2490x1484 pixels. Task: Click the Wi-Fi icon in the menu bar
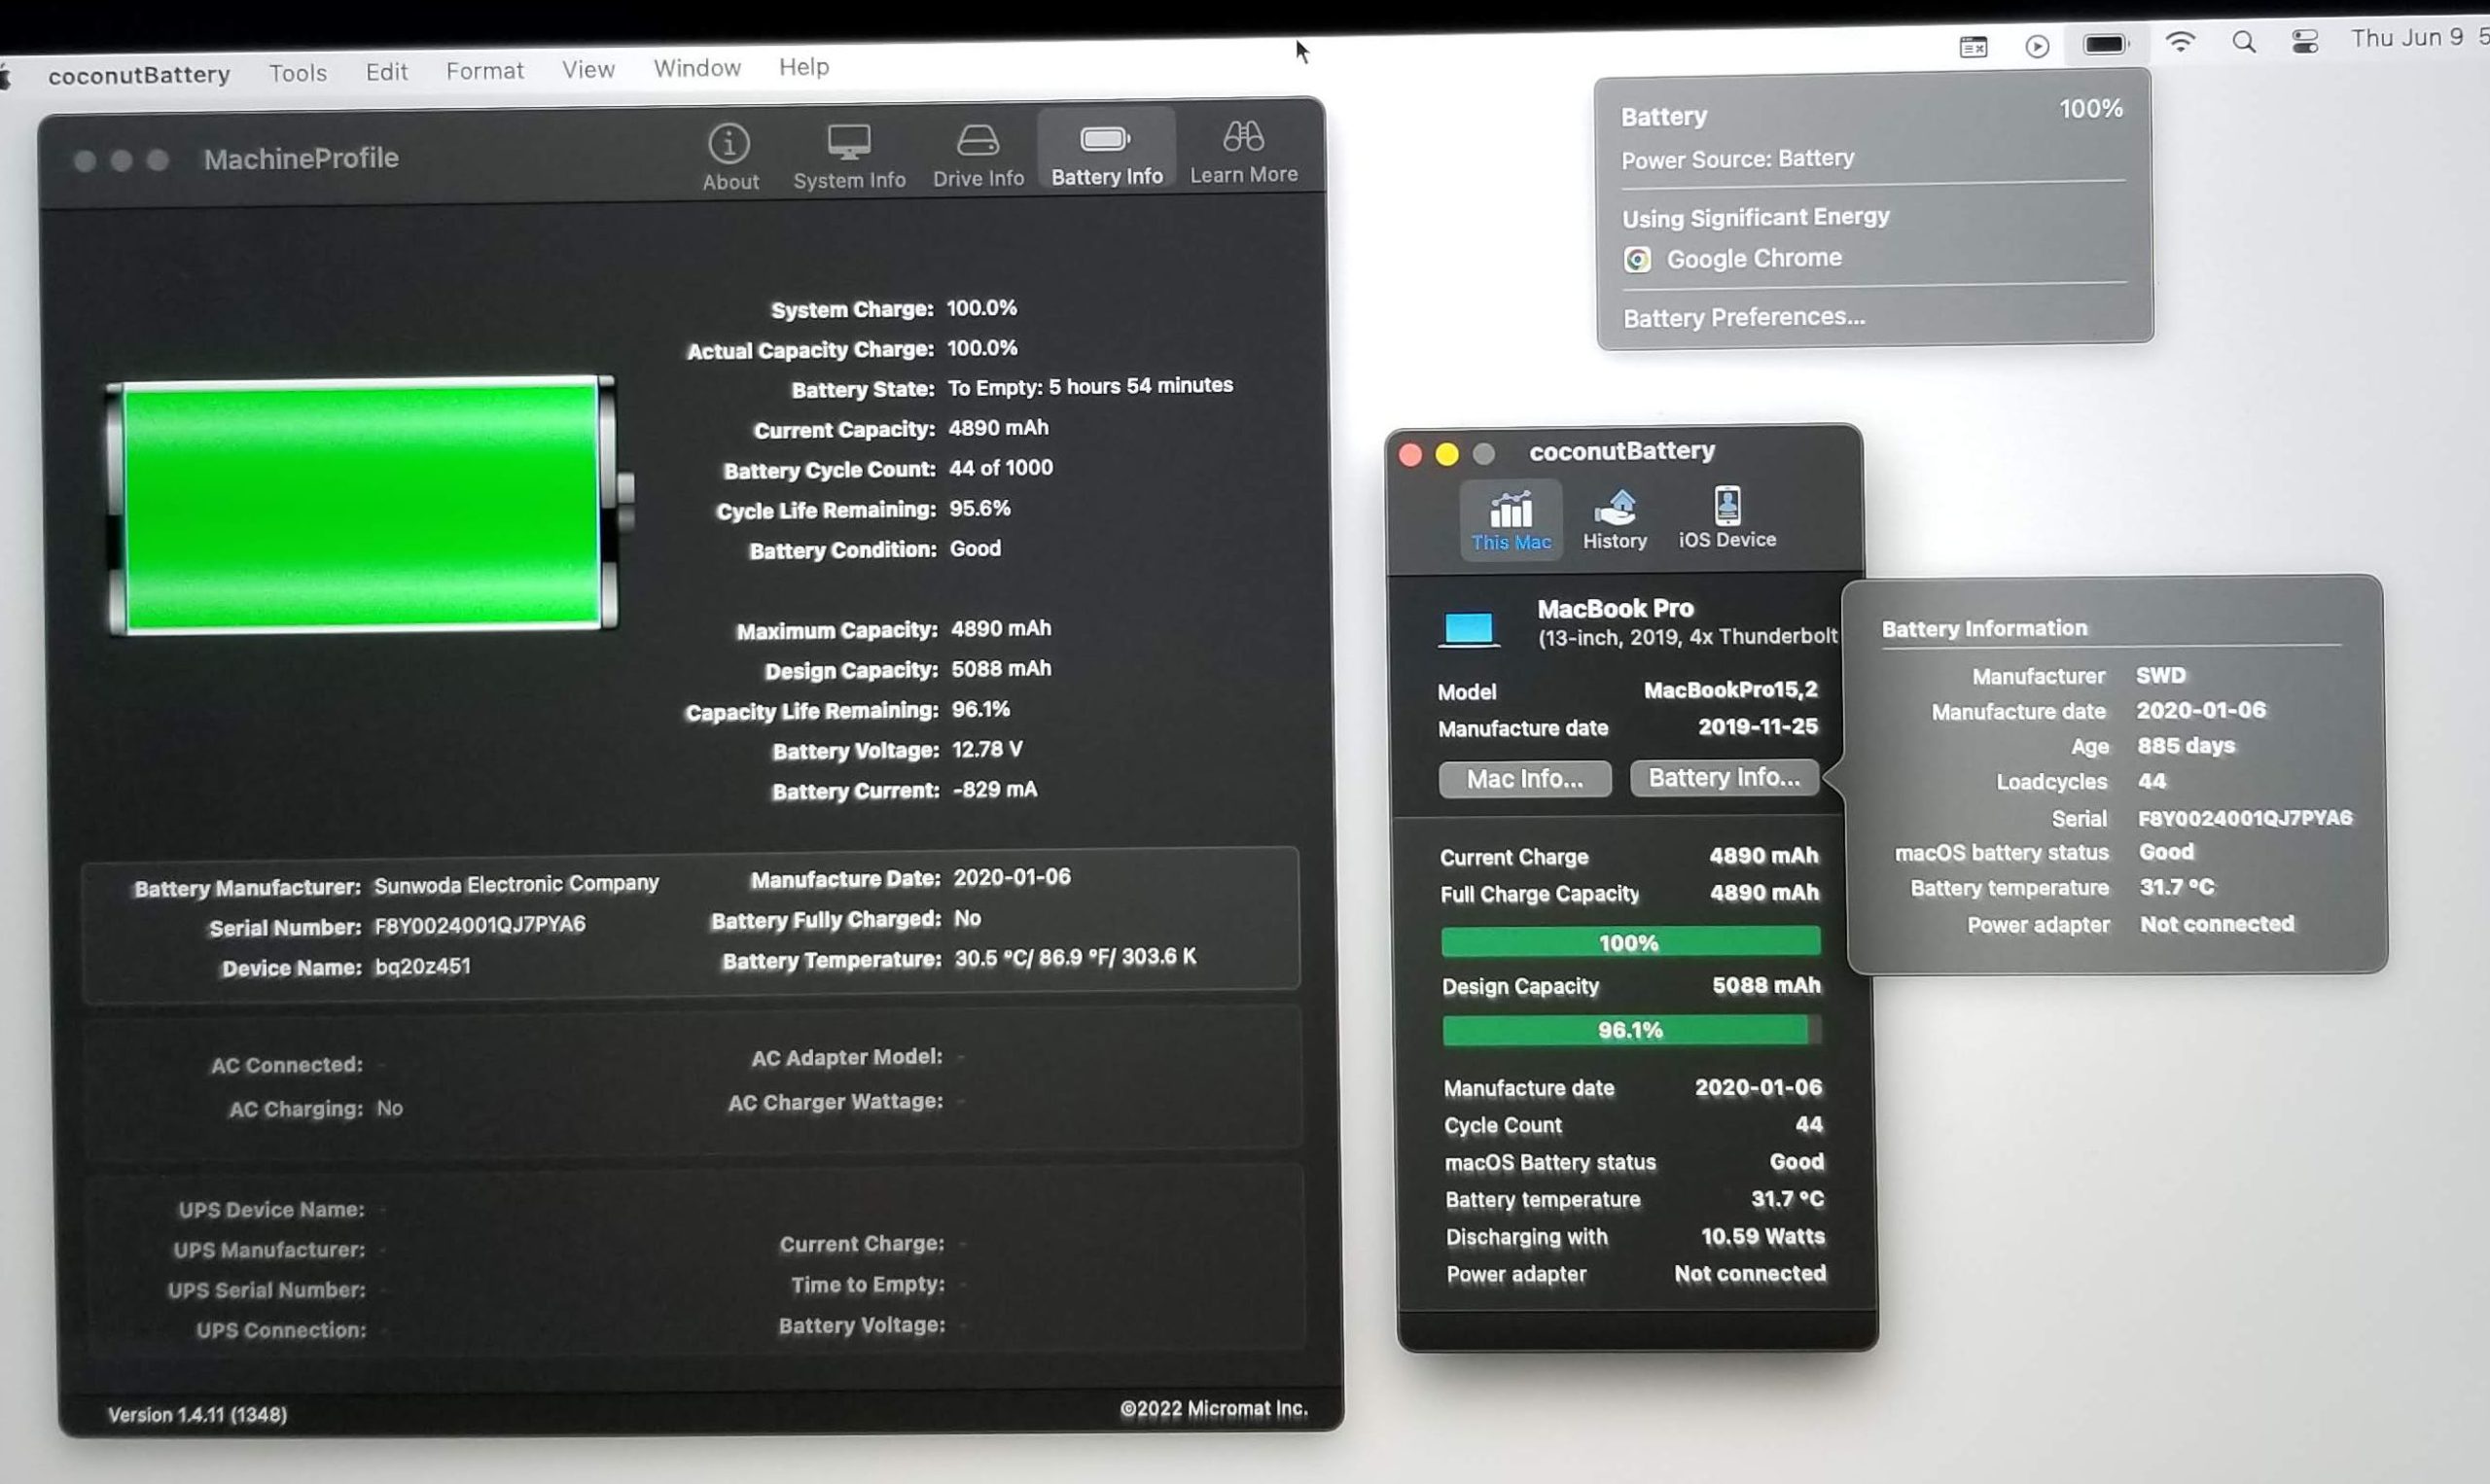(2180, 42)
